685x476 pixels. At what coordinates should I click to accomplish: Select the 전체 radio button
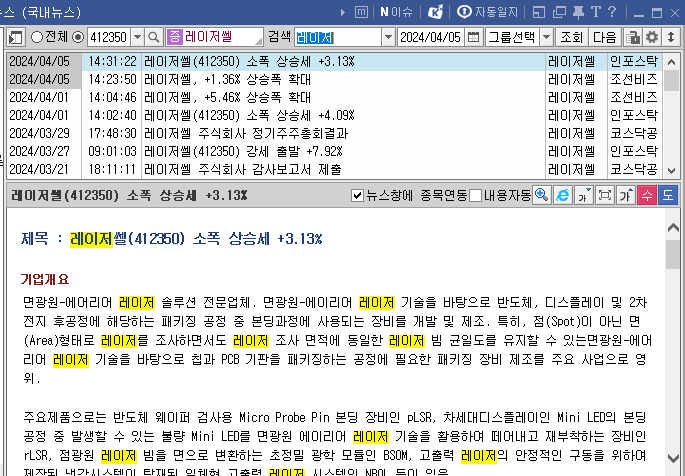(37, 38)
